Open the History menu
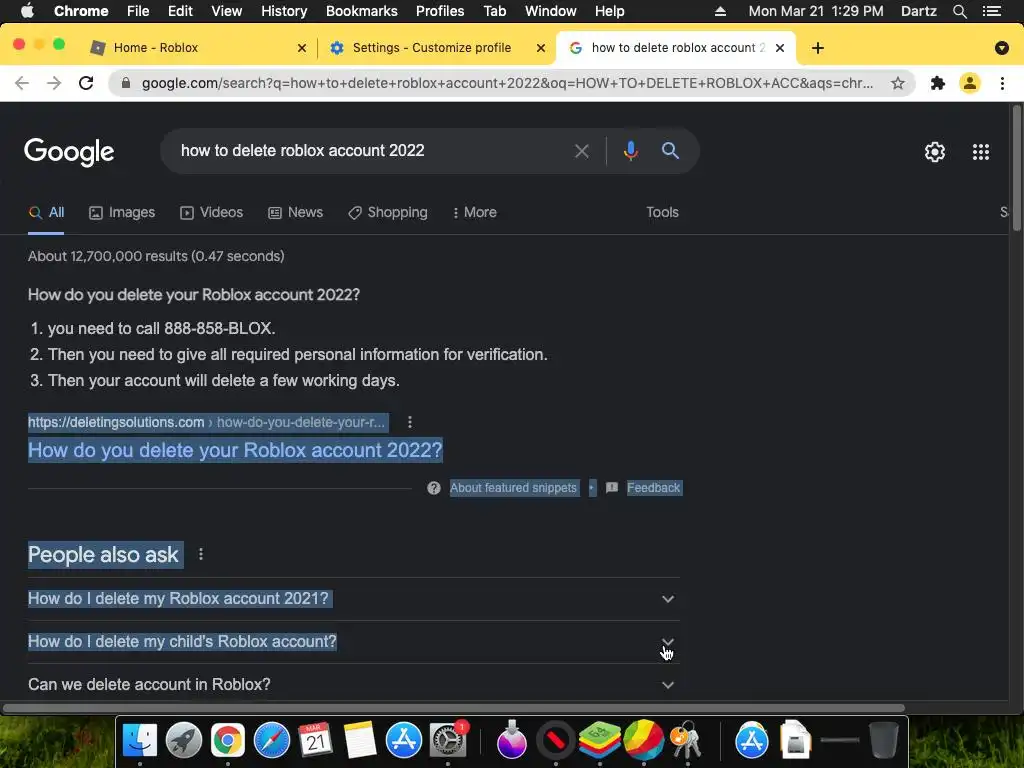This screenshot has height=768, width=1024. coord(284,11)
